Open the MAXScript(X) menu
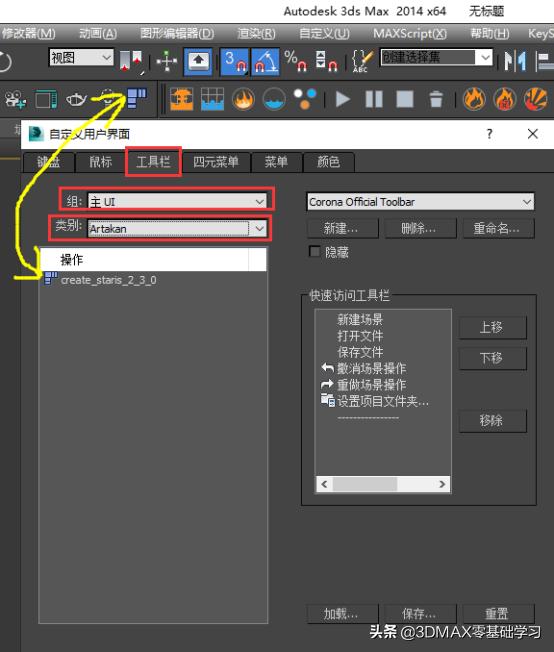Viewport: 554px width, 652px height. click(x=410, y=33)
